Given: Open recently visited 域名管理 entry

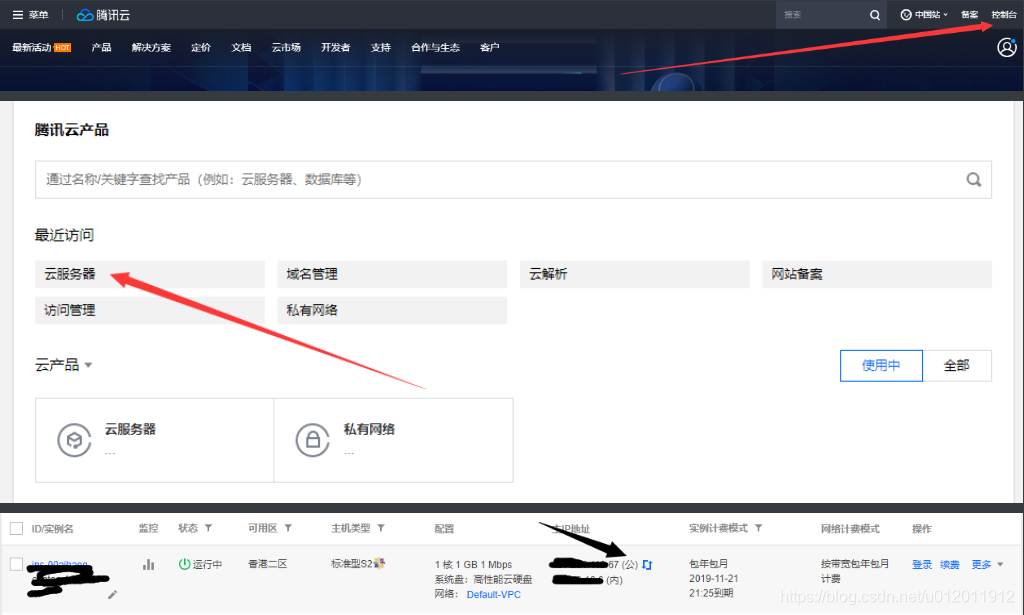Looking at the screenshot, I should coord(392,274).
